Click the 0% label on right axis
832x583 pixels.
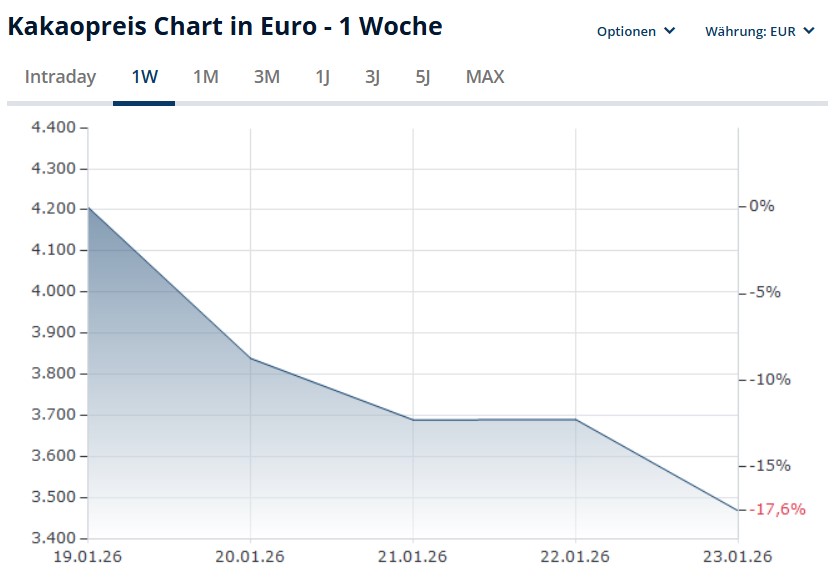pos(761,206)
